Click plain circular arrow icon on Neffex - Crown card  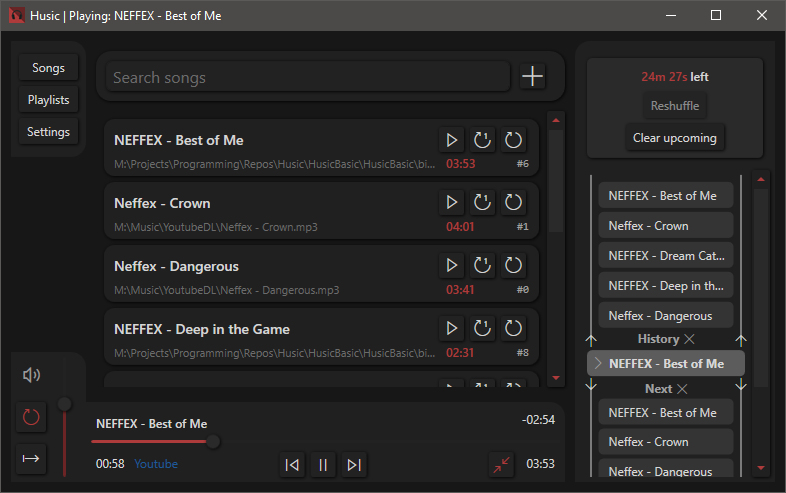(x=513, y=203)
